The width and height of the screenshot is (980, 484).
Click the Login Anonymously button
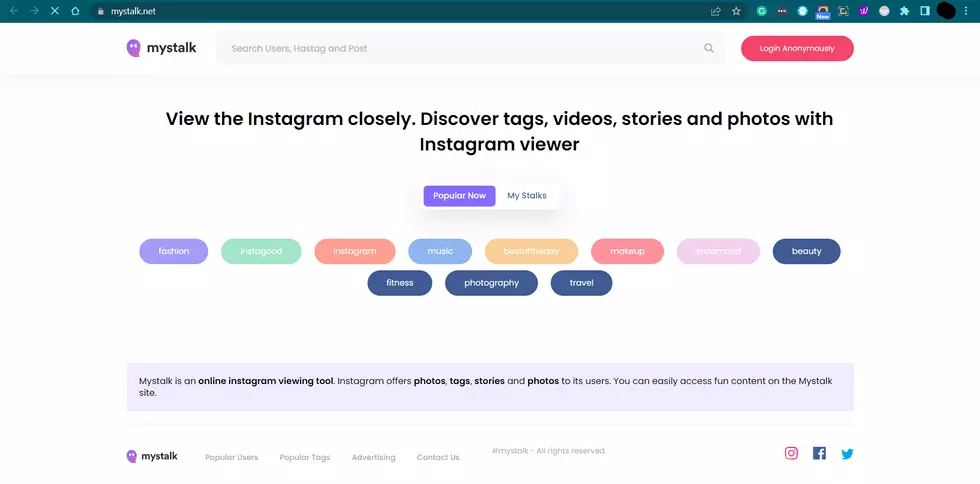point(797,48)
